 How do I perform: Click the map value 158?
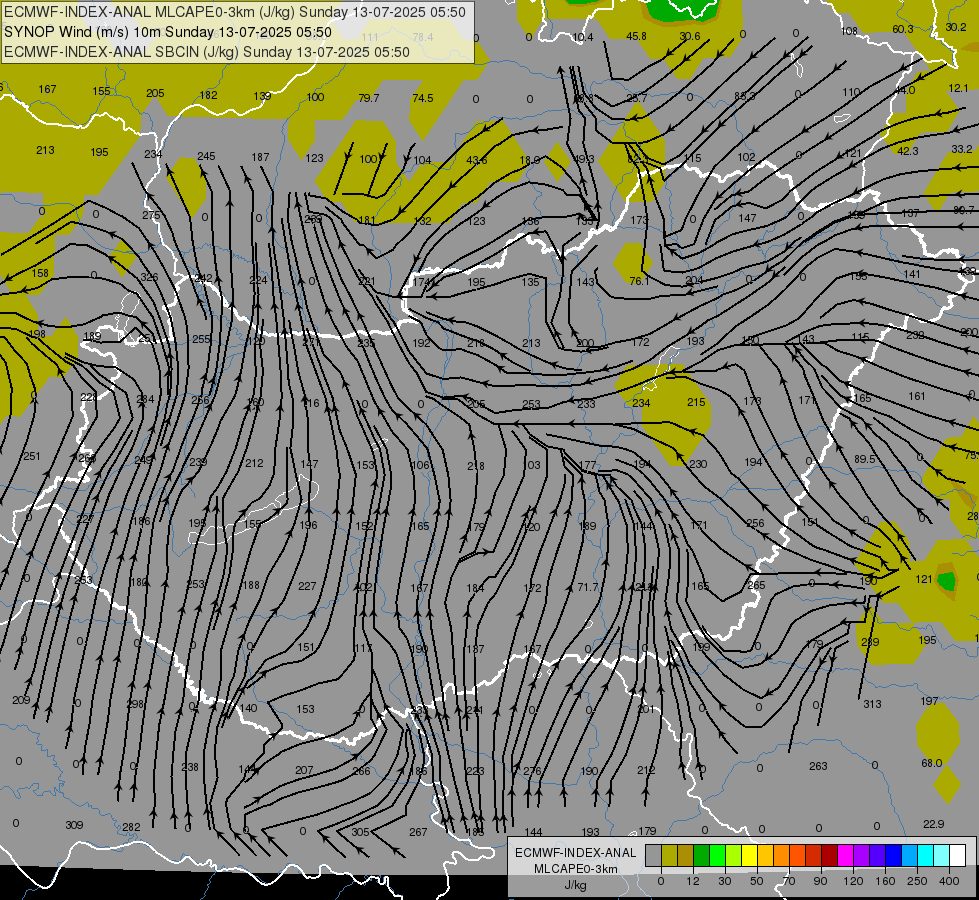point(40,273)
